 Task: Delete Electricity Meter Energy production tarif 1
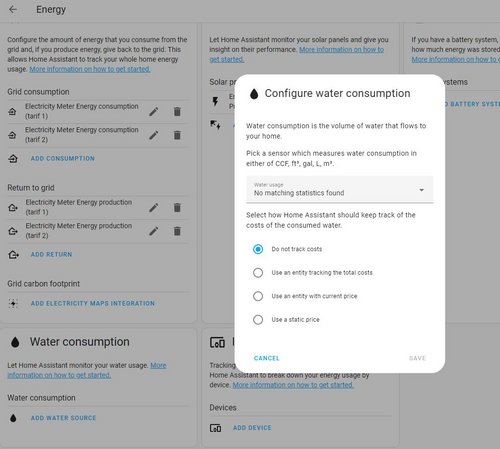pos(177,208)
